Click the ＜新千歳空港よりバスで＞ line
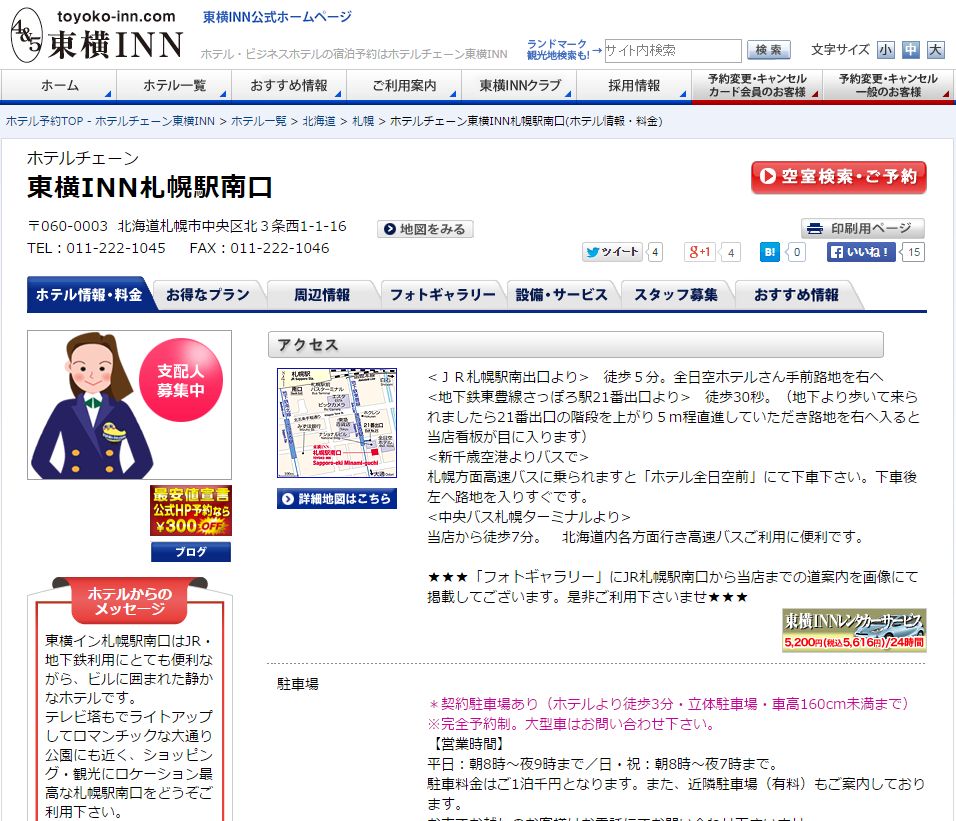Screen dimensions: 956x821 tap(508, 457)
